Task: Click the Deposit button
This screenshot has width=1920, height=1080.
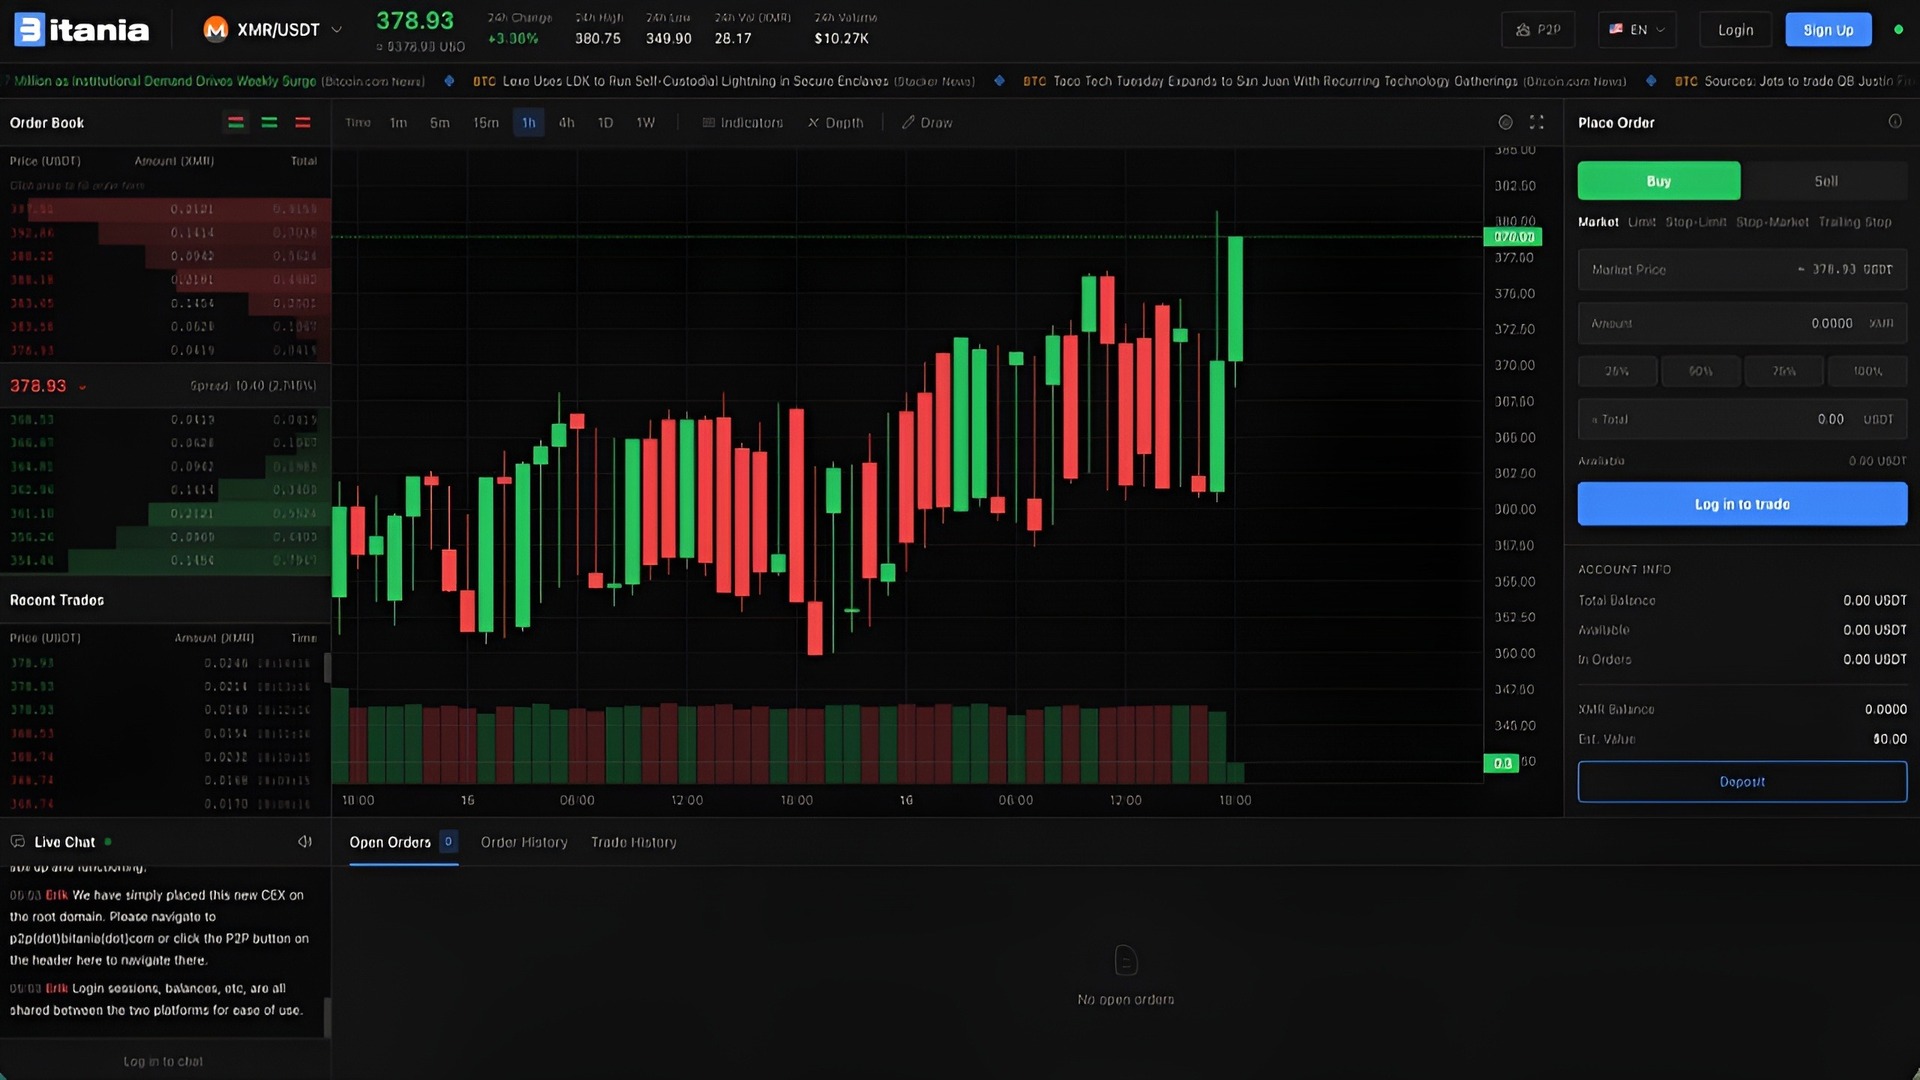Action: click(x=1741, y=781)
